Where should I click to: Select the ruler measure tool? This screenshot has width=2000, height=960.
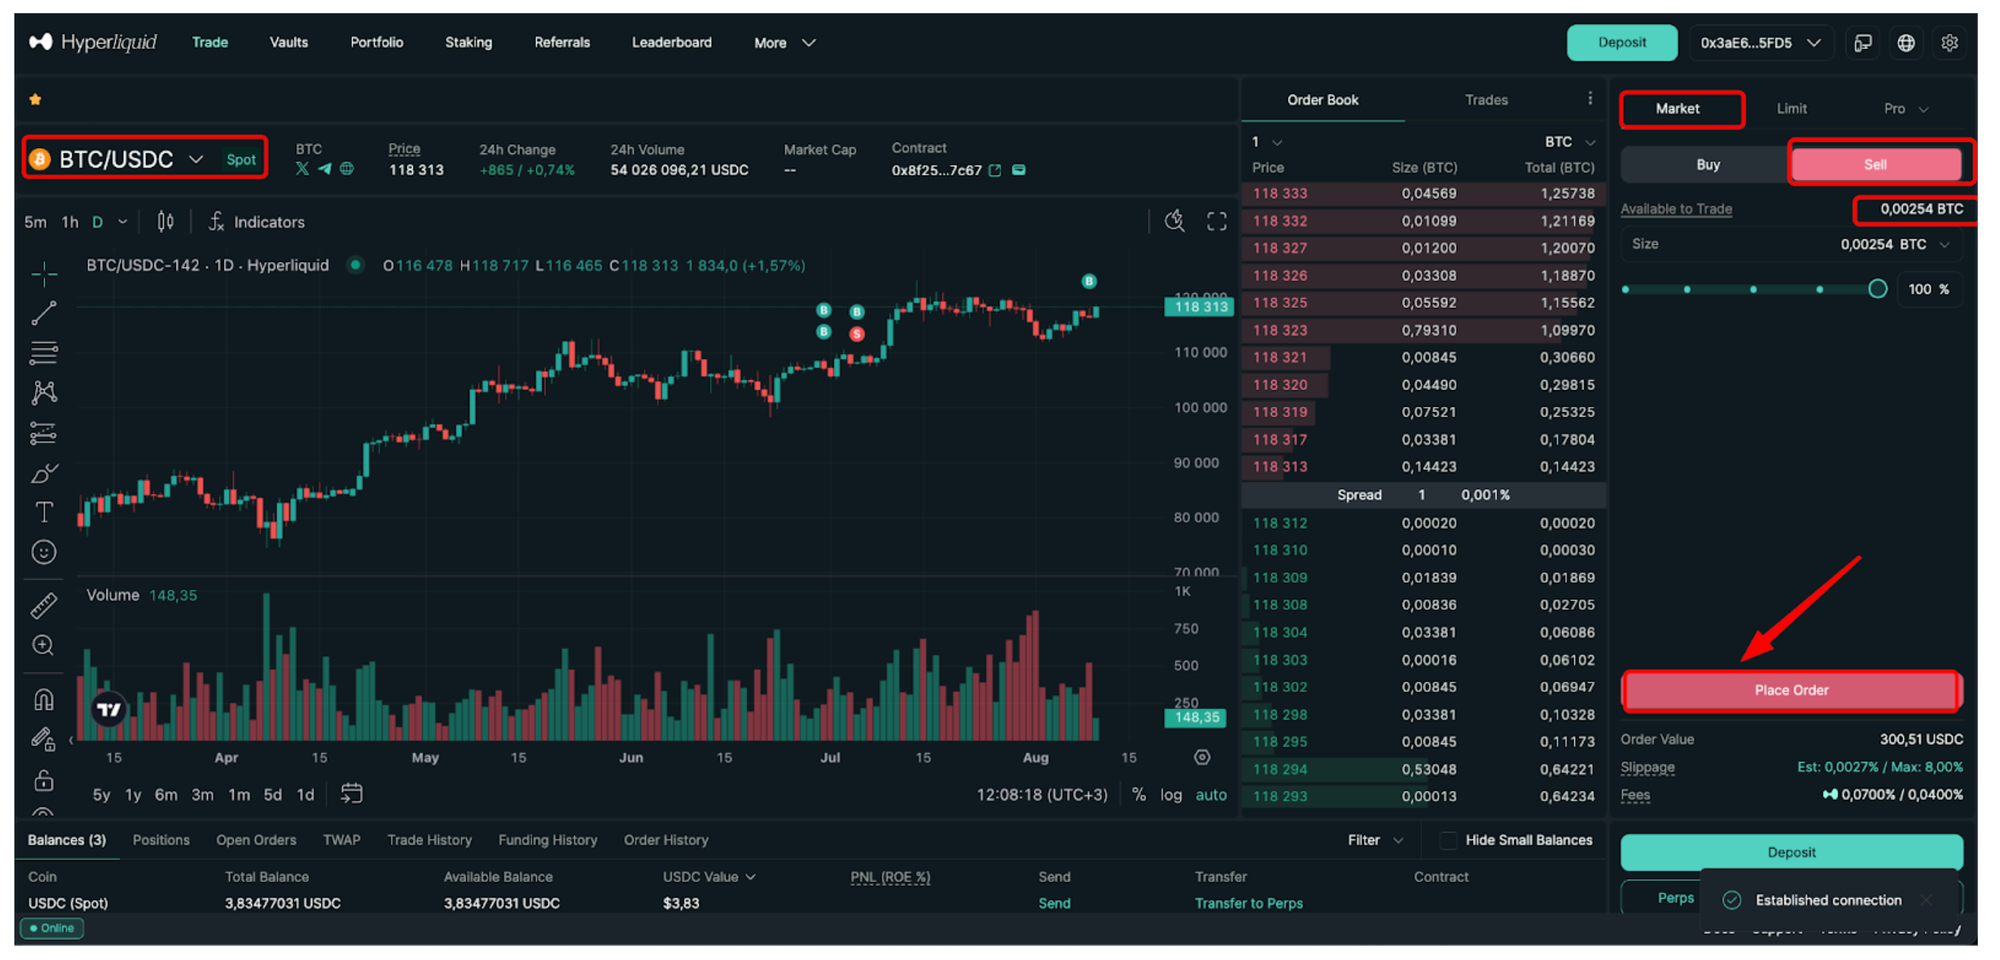tap(44, 605)
